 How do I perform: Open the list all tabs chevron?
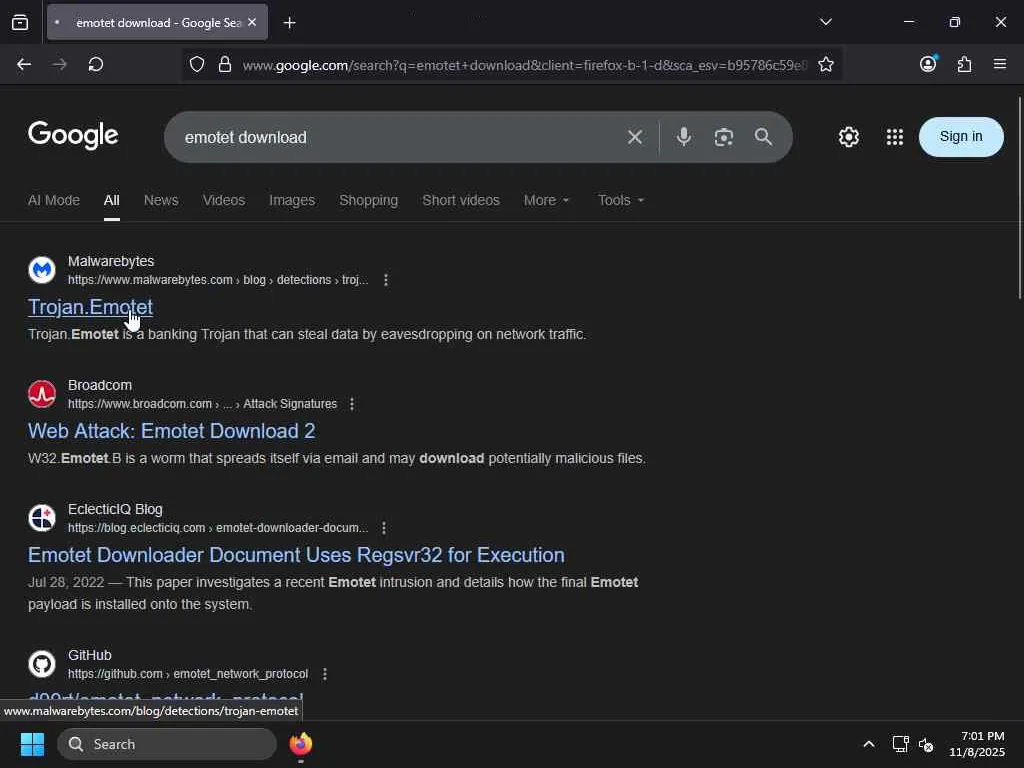click(x=825, y=22)
